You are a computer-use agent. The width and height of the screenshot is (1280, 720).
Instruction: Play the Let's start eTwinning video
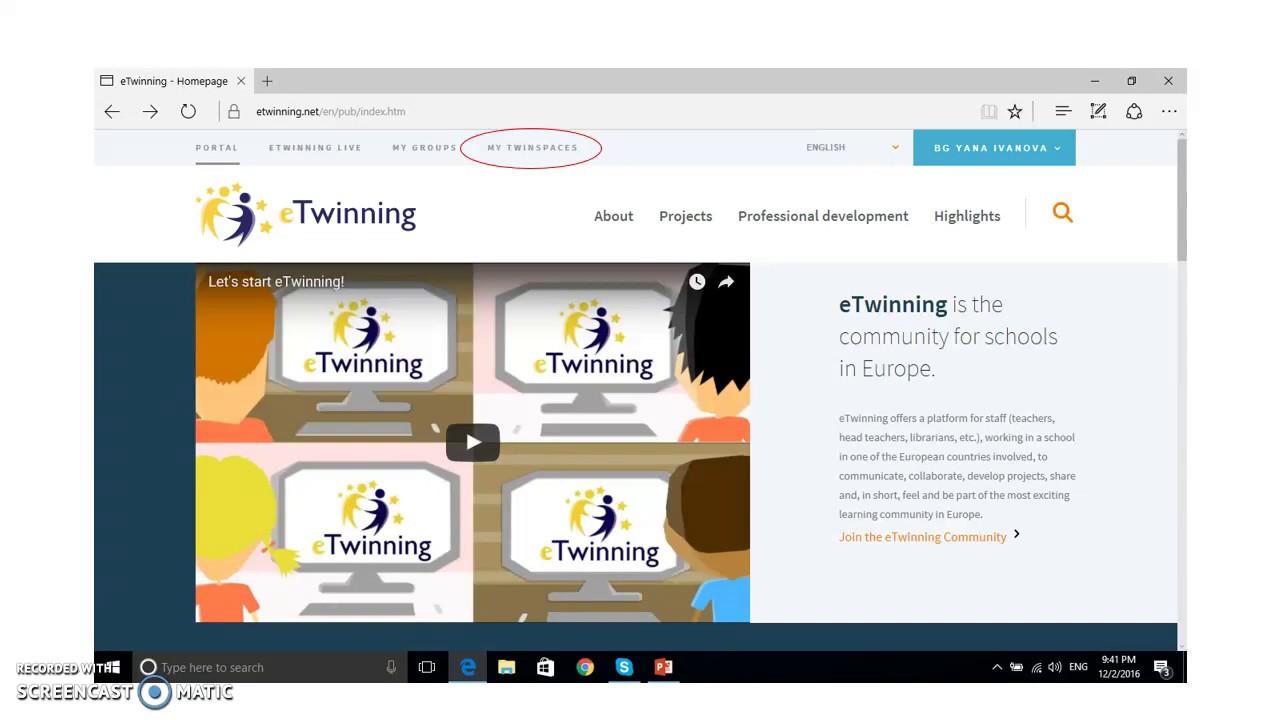click(472, 443)
